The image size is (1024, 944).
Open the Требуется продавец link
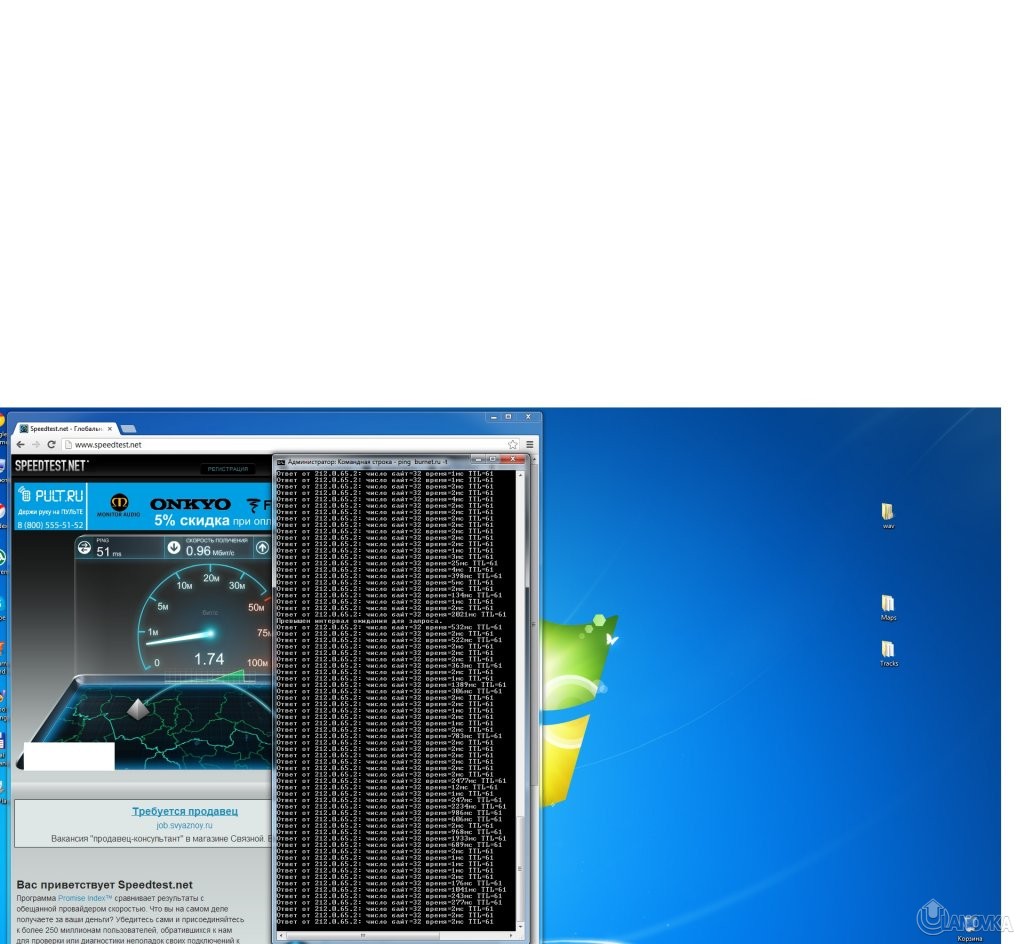click(x=185, y=811)
